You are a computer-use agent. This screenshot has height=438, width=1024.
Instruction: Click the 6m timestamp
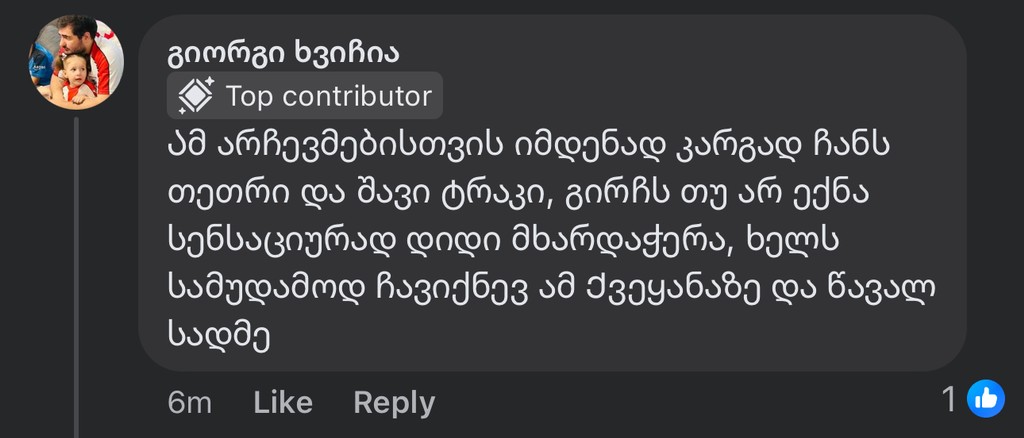coord(189,402)
